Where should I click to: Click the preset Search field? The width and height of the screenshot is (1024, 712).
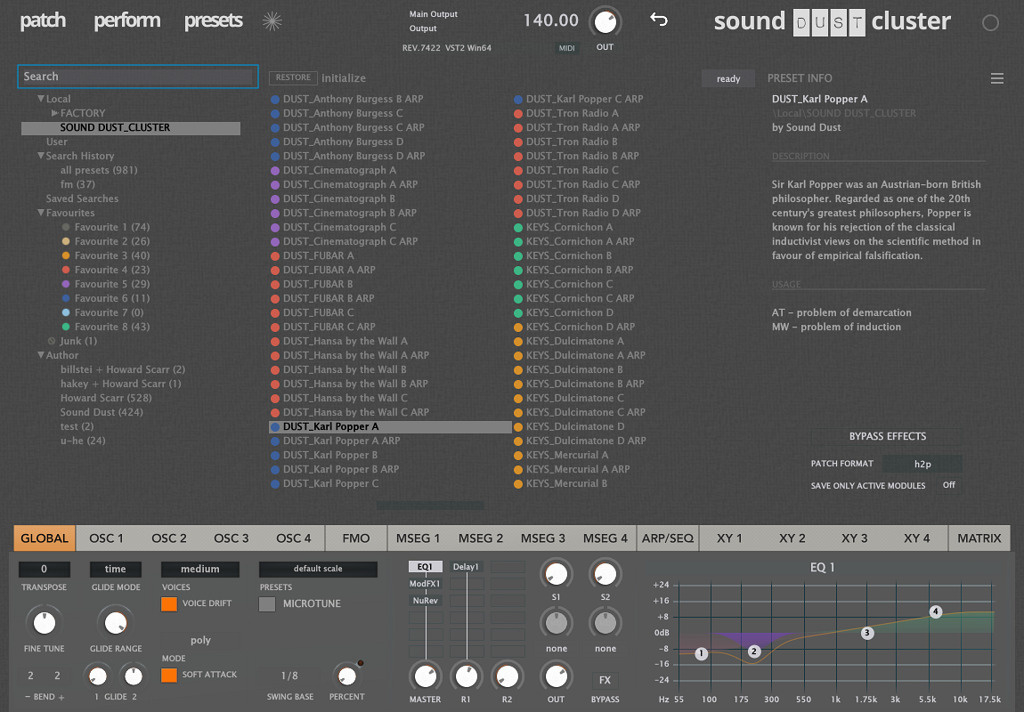coord(138,76)
